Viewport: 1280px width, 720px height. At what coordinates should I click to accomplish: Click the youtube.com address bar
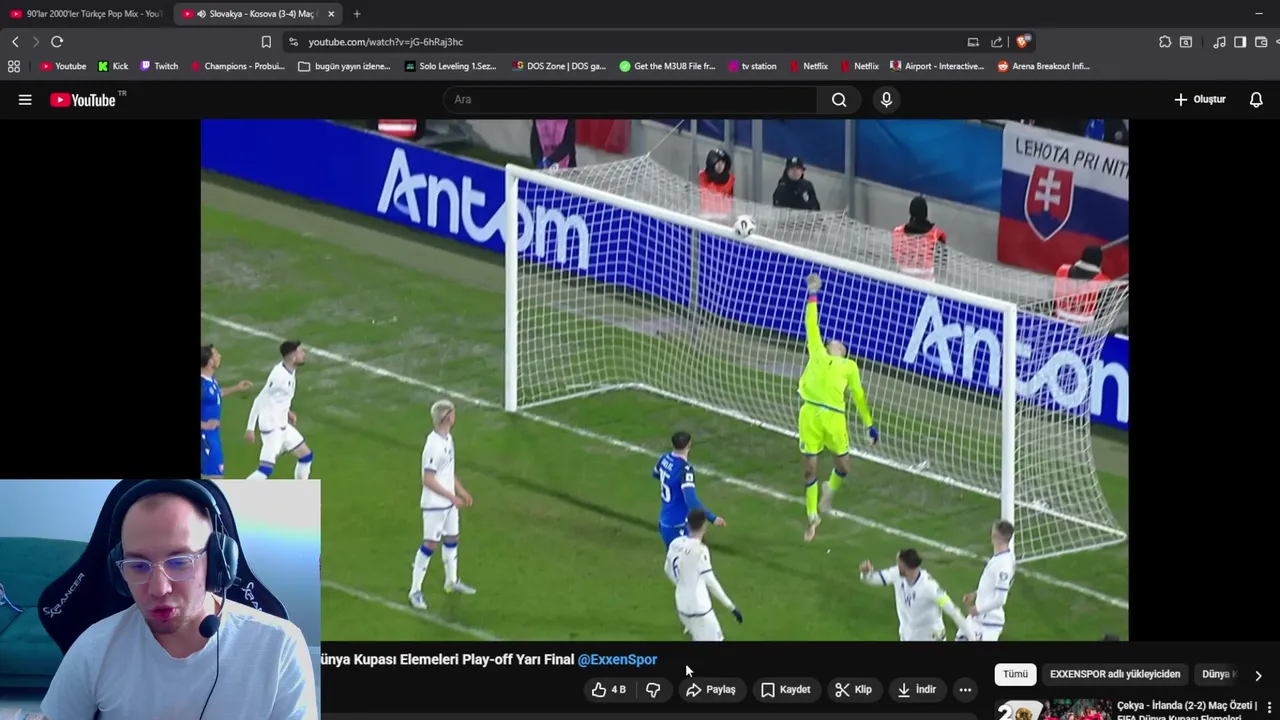click(x=630, y=42)
